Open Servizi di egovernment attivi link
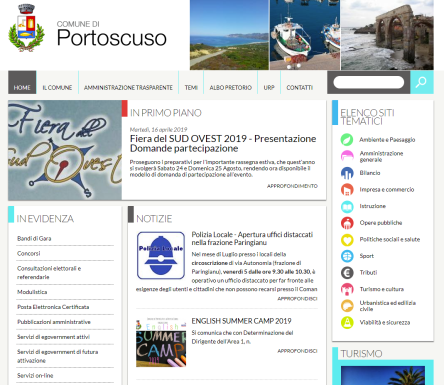The width and height of the screenshot is (444, 385). tap(54, 337)
